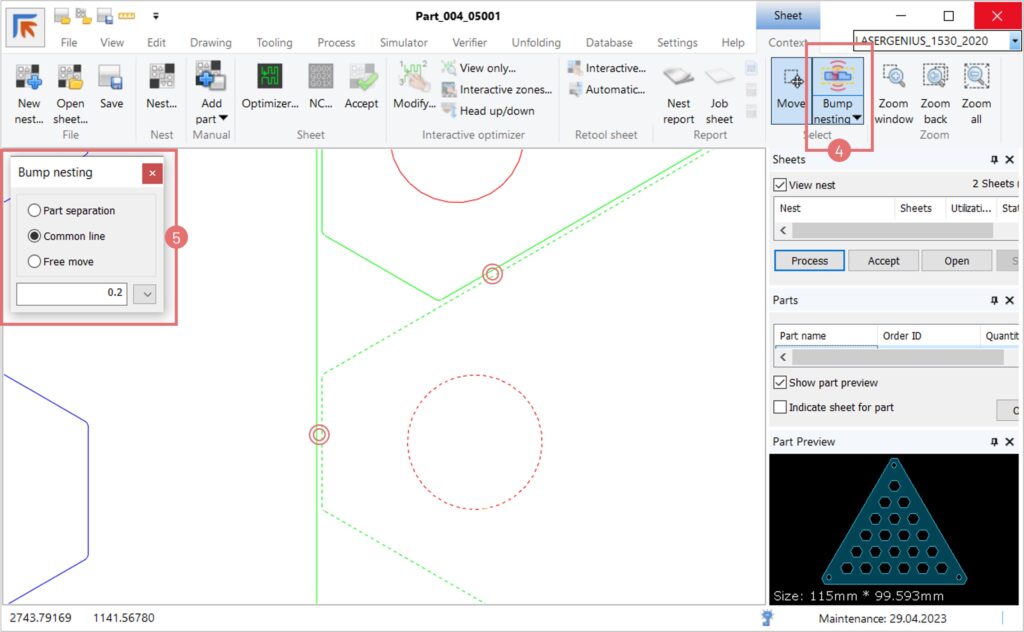Click the New nest icon
The height and width of the screenshot is (632, 1024).
[29, 78]
